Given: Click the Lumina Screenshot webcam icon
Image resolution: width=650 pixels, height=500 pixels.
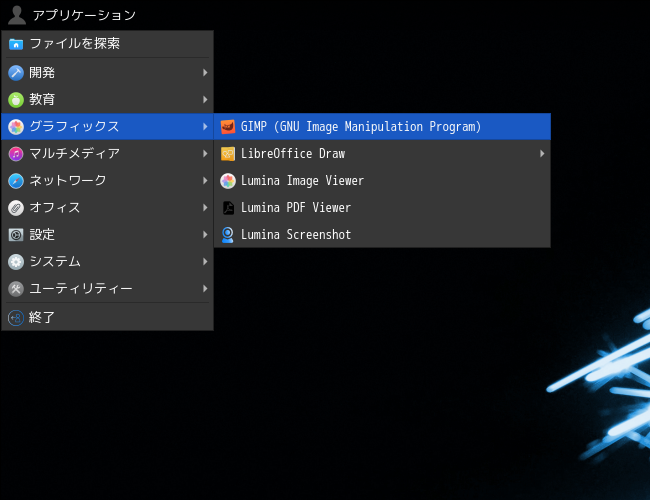Looking at the screenshot, I should (228, 235).
